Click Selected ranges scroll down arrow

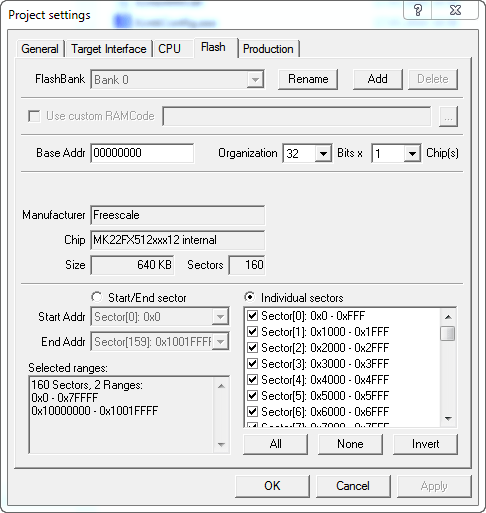[221, 444]
